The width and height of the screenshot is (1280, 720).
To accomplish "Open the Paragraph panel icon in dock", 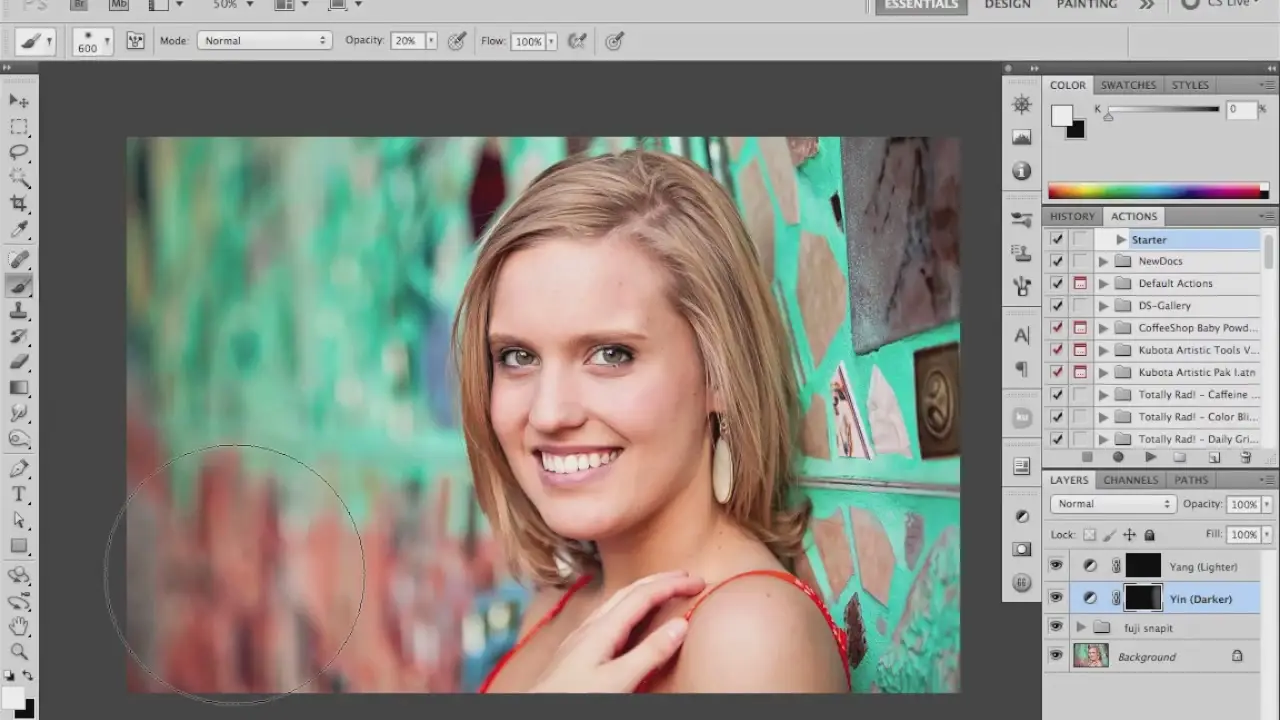I will (1022, 369).
